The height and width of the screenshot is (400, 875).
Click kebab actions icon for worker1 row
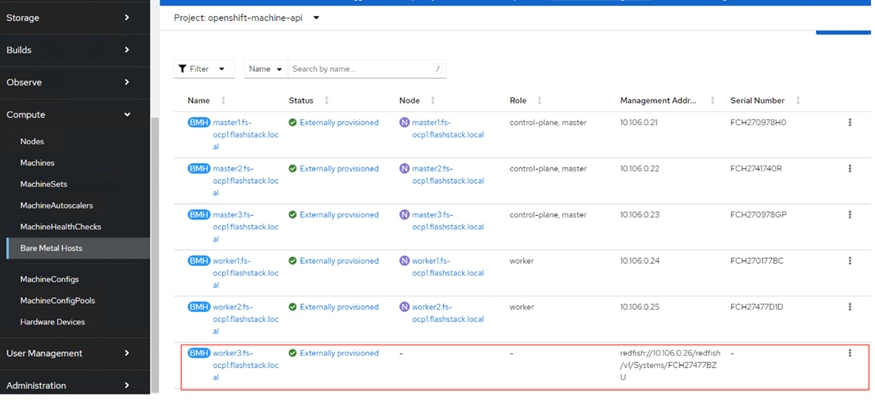[850, 261]
